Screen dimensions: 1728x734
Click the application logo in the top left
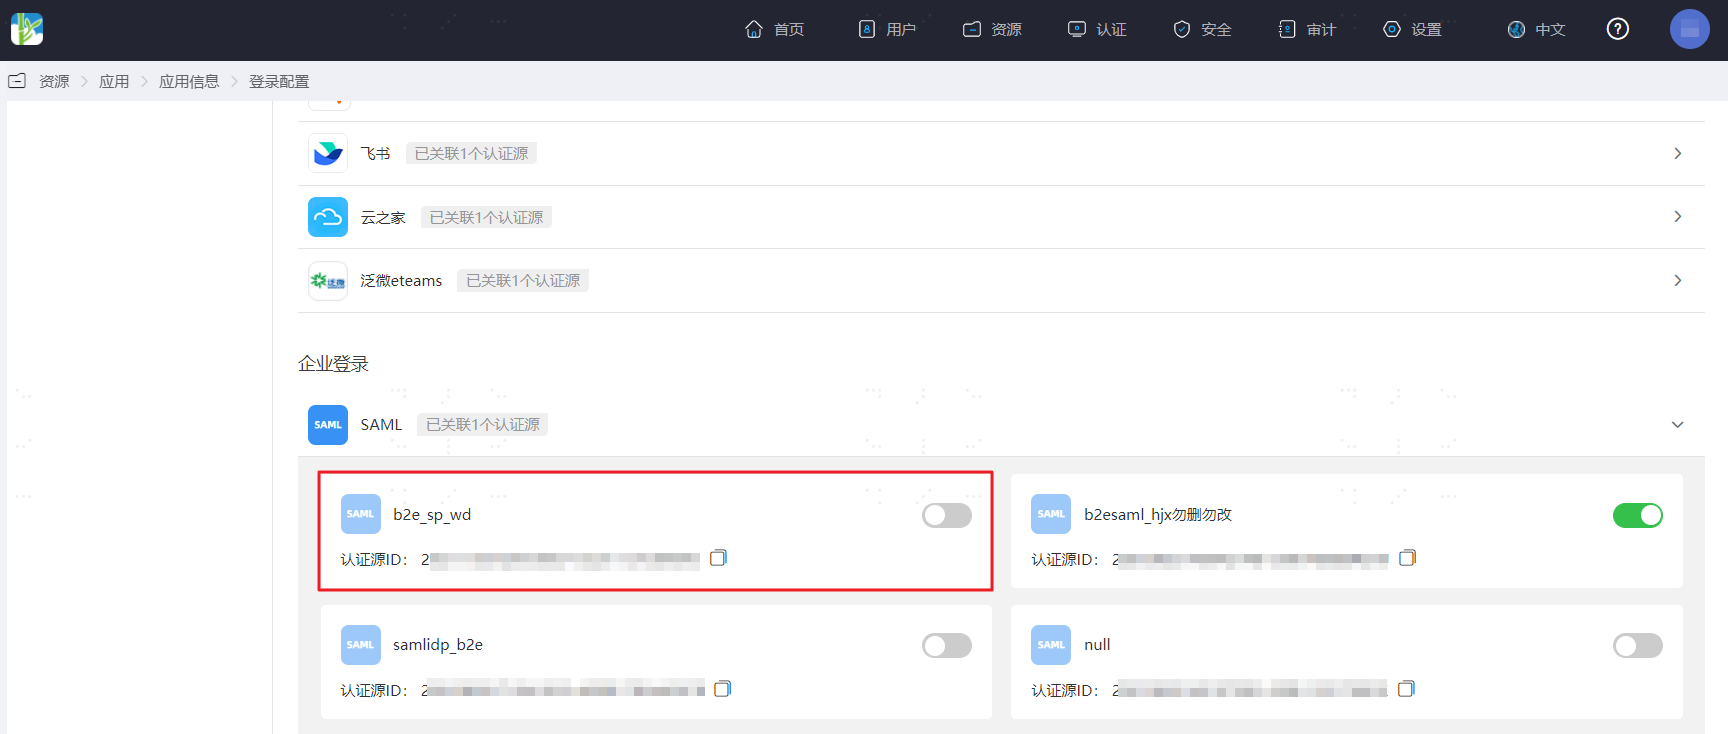pos(27,29)
